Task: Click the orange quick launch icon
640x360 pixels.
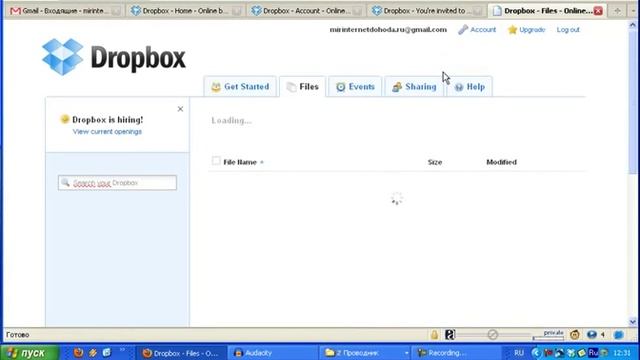Action: (x=93, y=352)
